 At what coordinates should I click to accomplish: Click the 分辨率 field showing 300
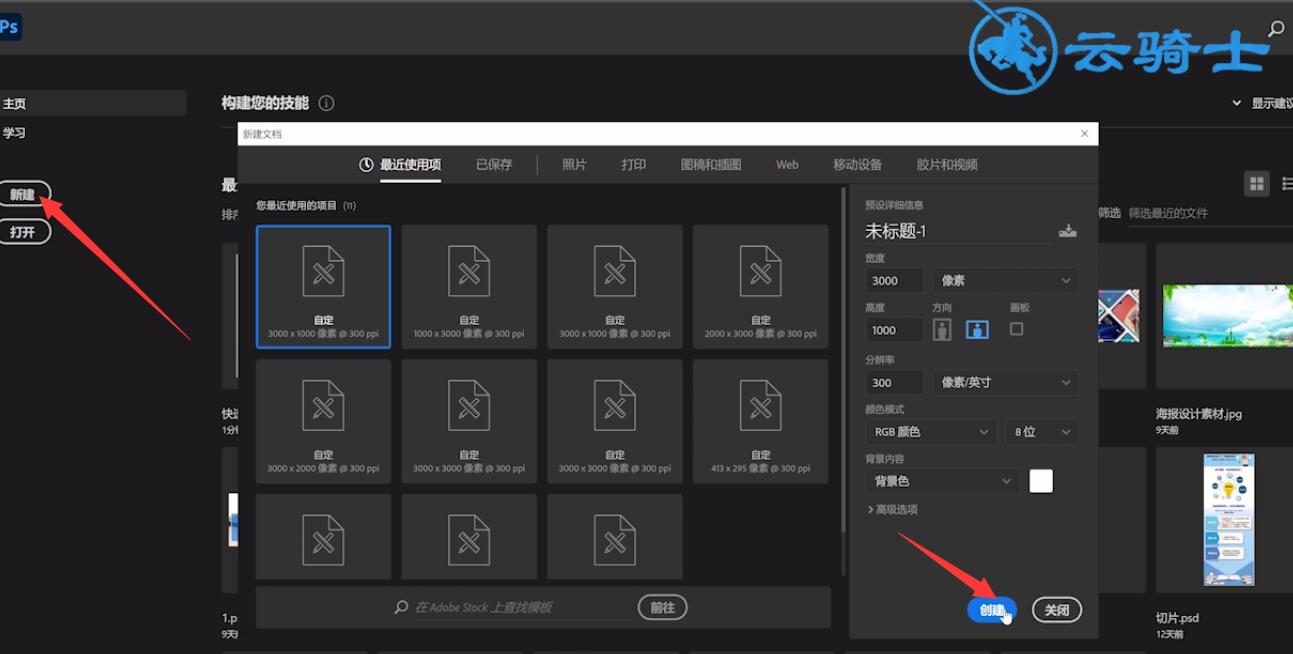point(894,382)
